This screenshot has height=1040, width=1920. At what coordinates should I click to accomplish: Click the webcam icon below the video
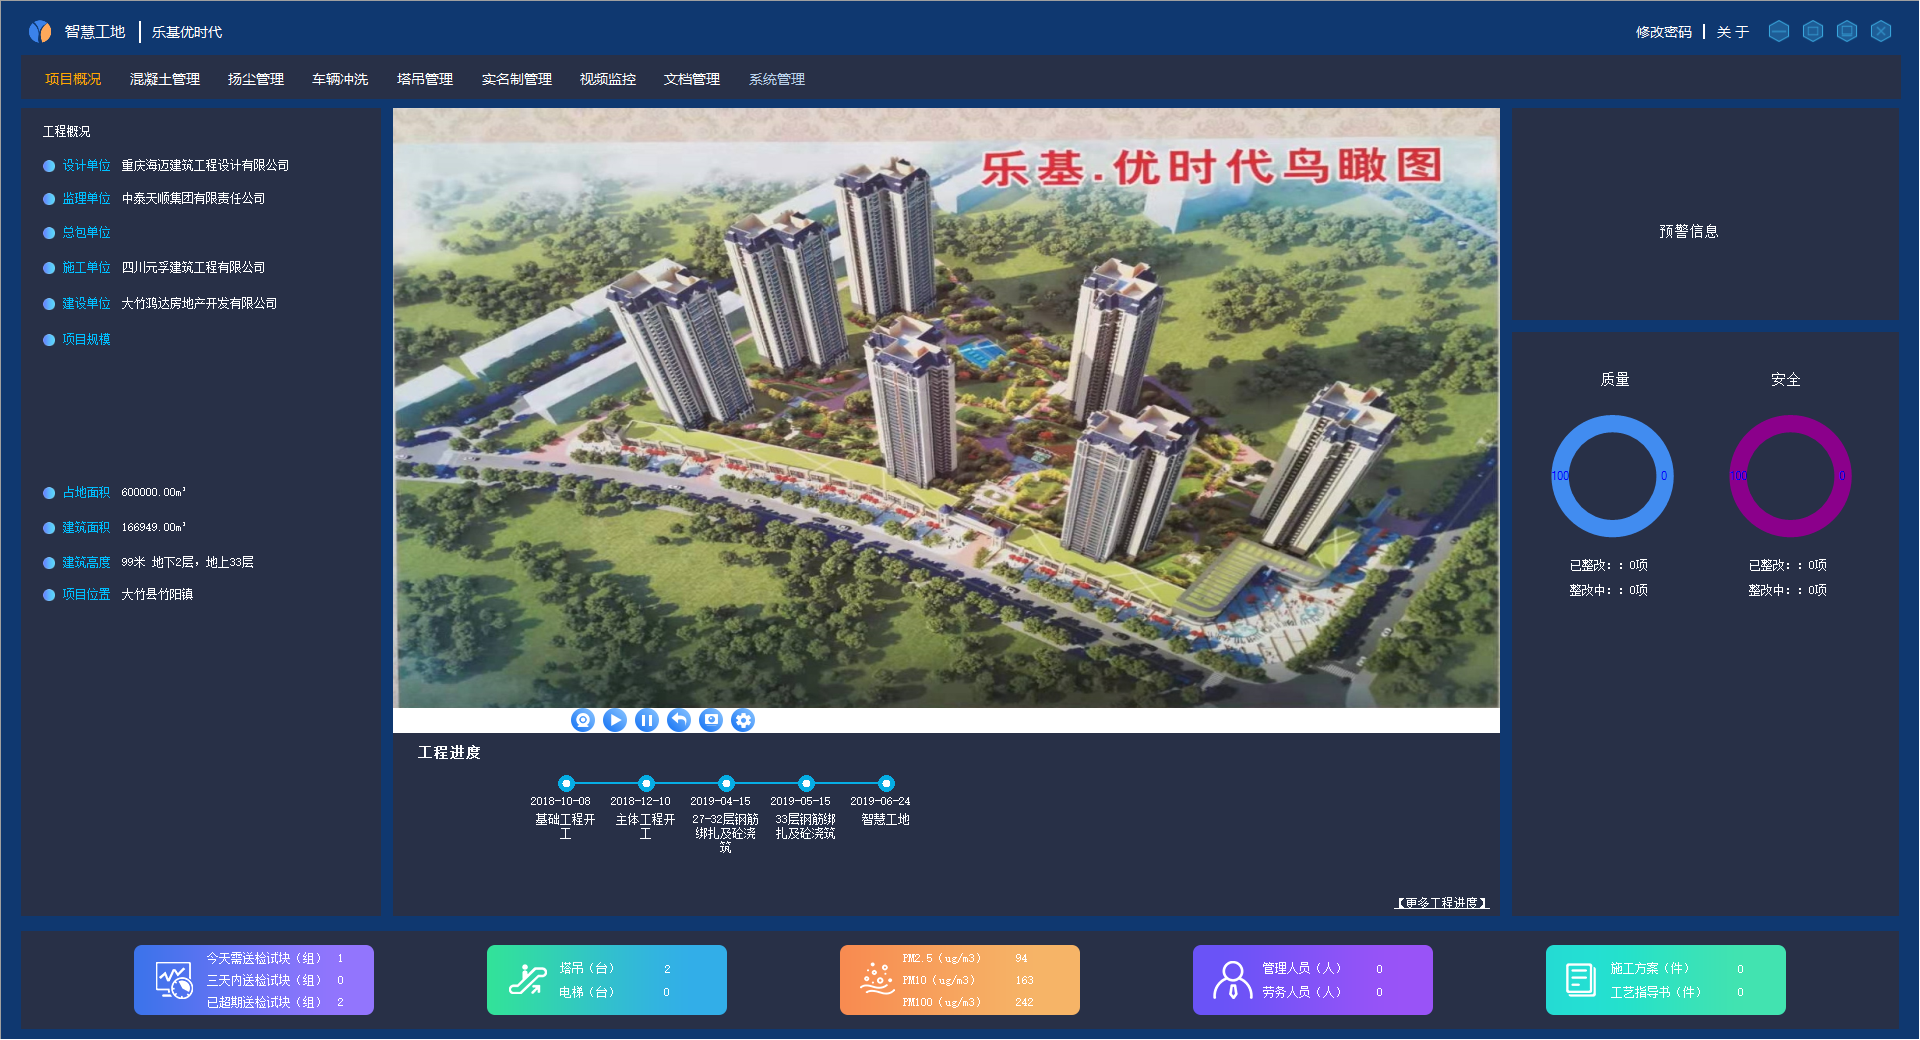pos(583,720)
